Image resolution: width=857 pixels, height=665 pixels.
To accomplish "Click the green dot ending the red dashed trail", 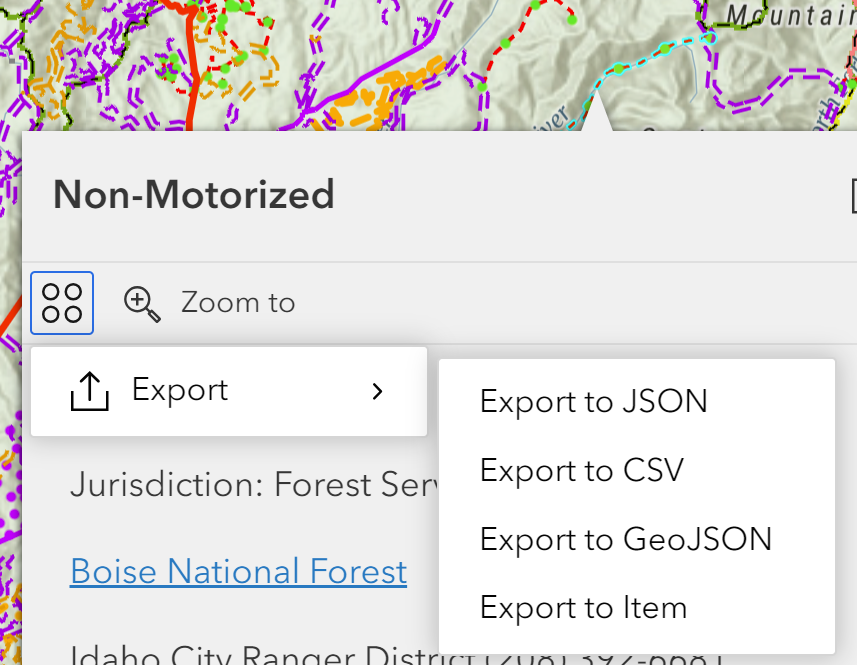I will pyautogui.click(x=572, y=20).
